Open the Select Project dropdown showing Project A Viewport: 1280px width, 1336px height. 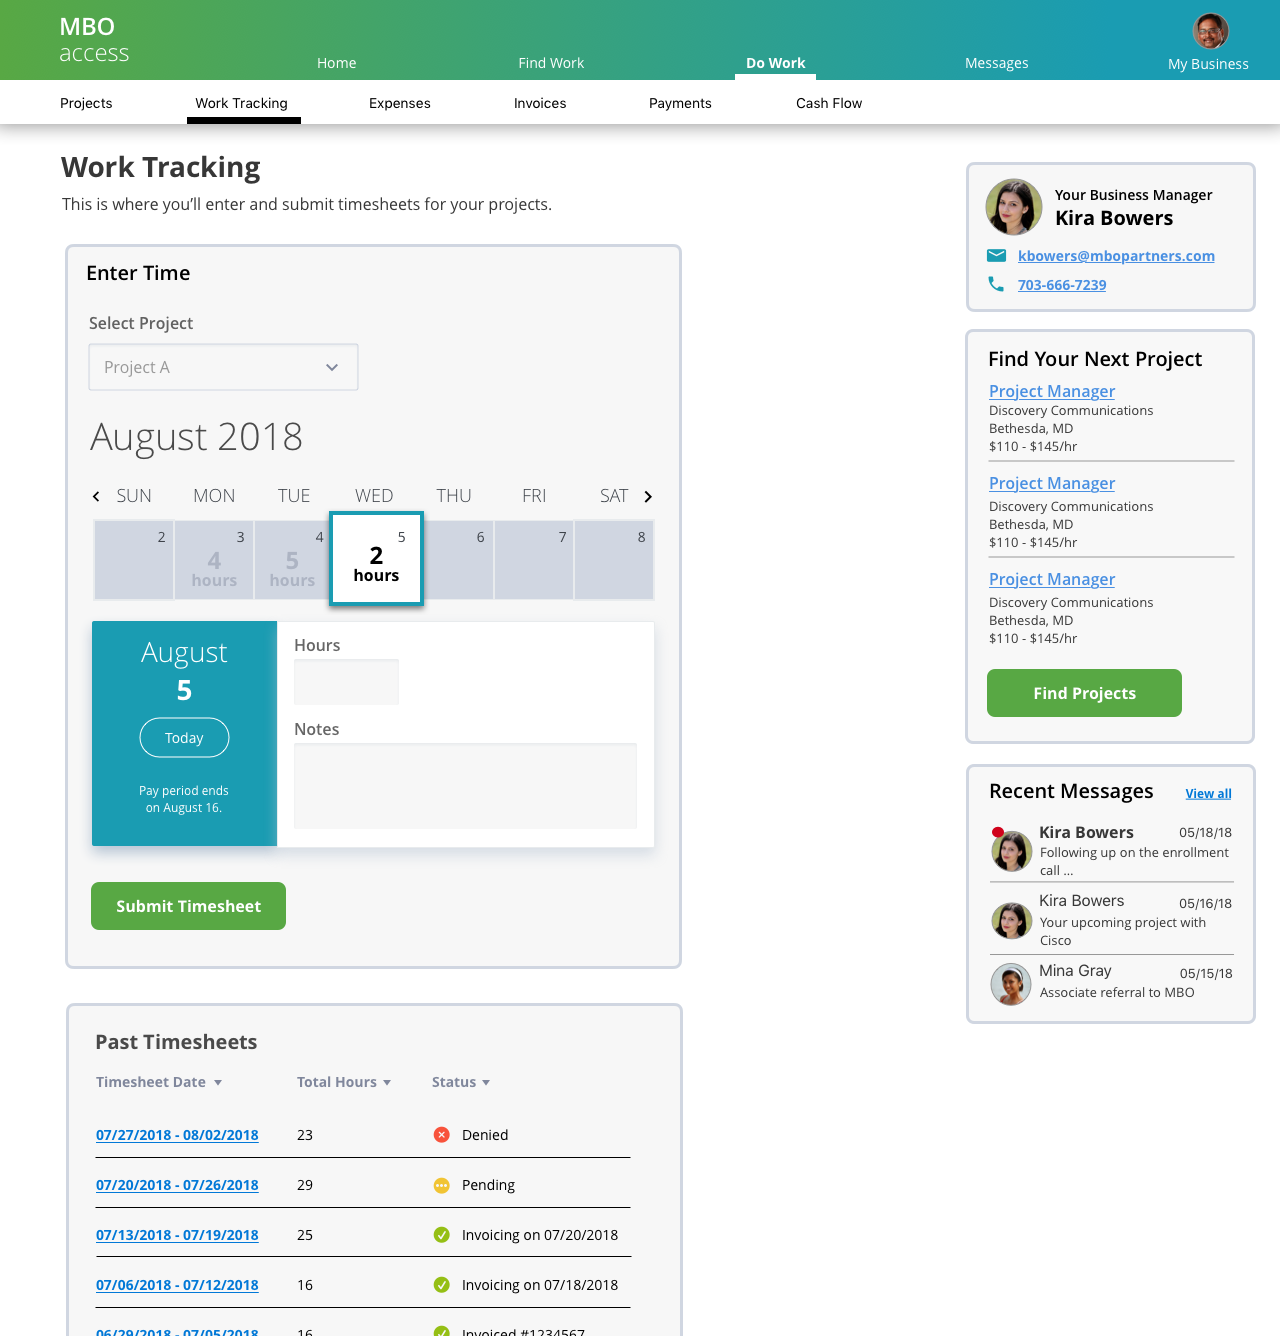pyautogui.click(x=223, y=367)
